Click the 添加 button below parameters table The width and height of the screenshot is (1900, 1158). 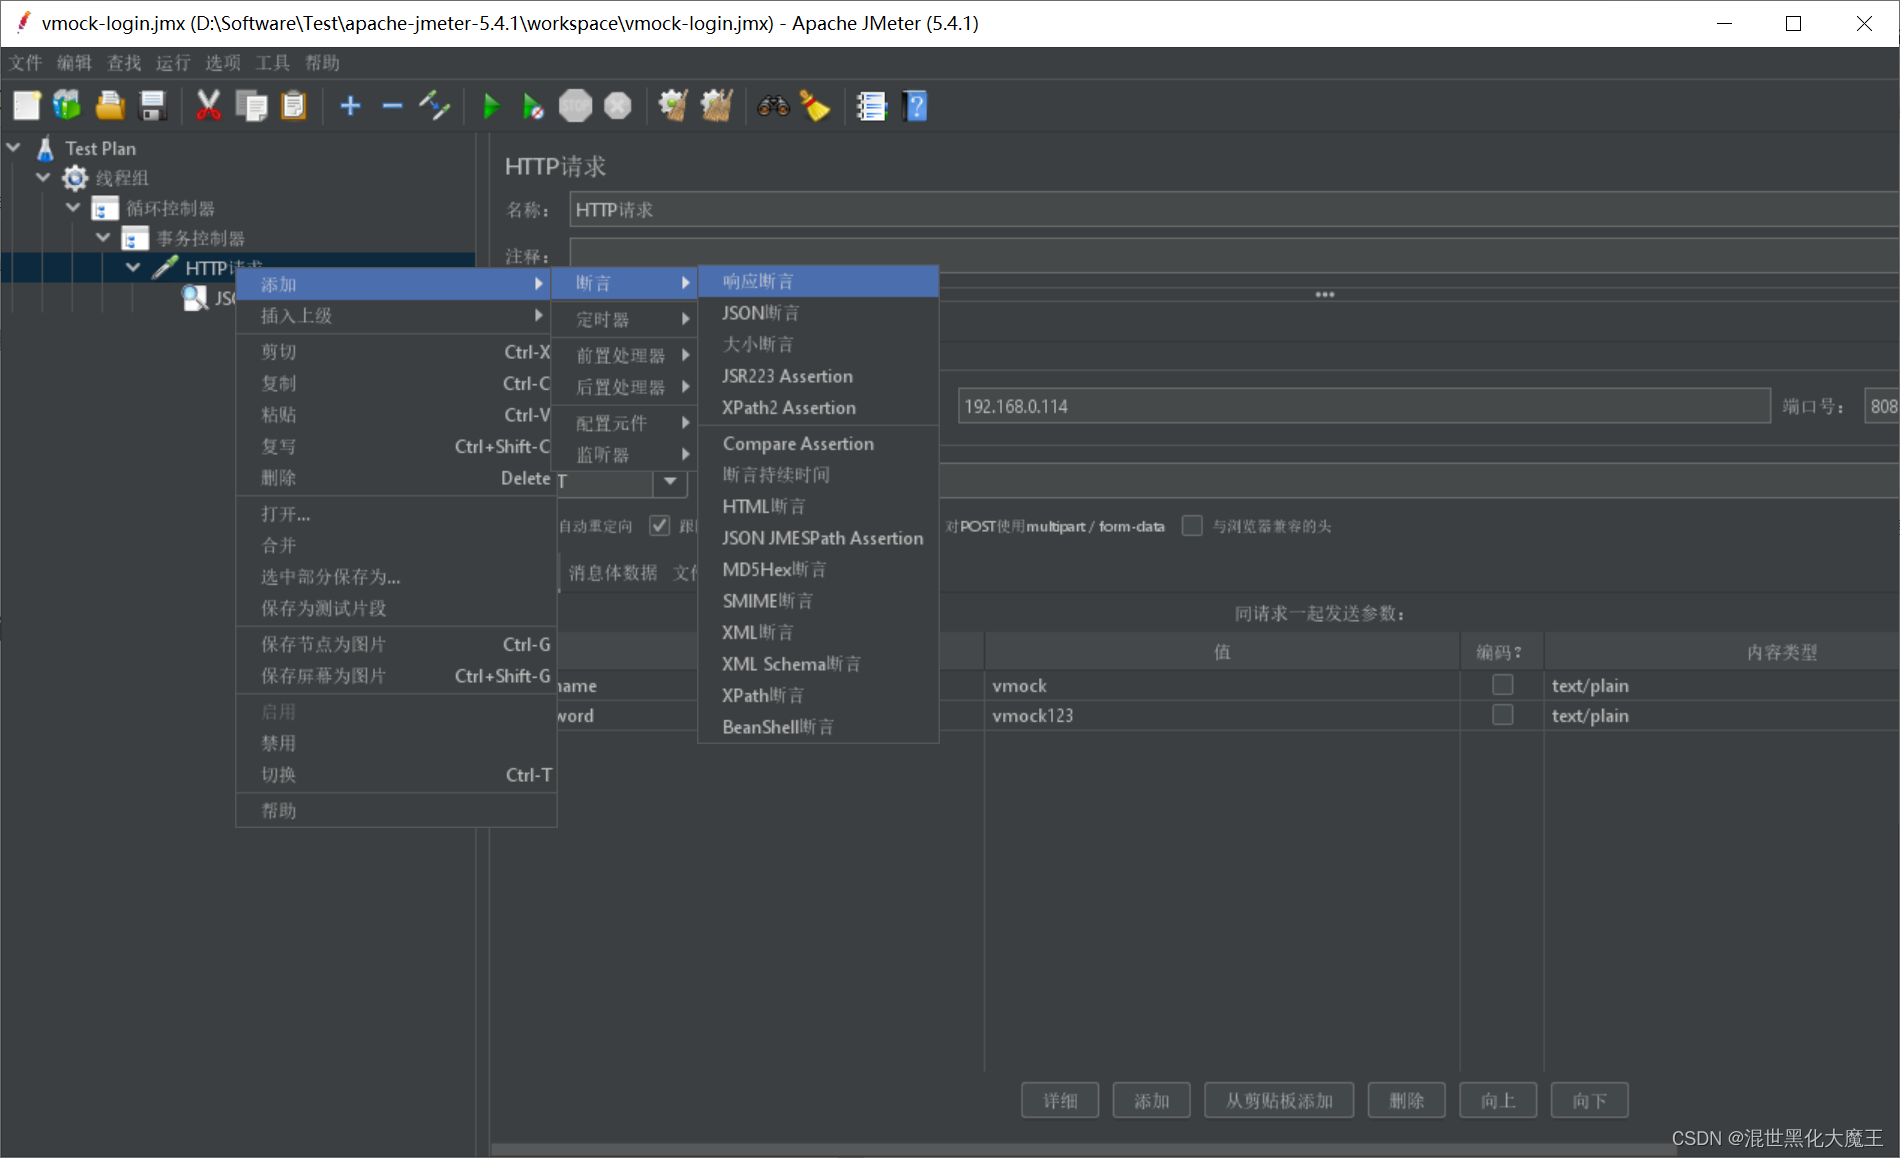coord(1152,1100)
